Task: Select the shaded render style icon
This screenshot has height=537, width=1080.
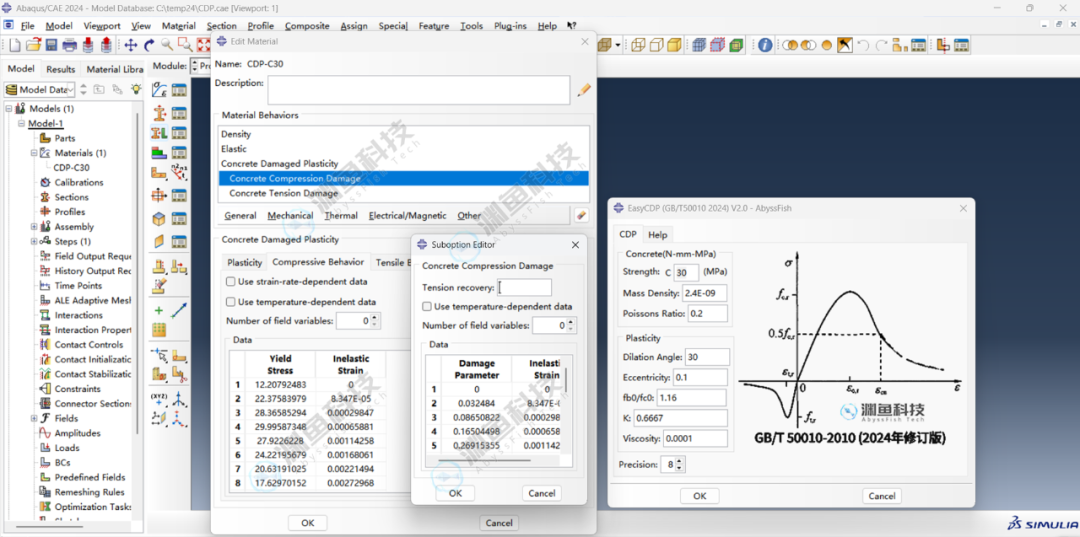Action: [674, 45]
